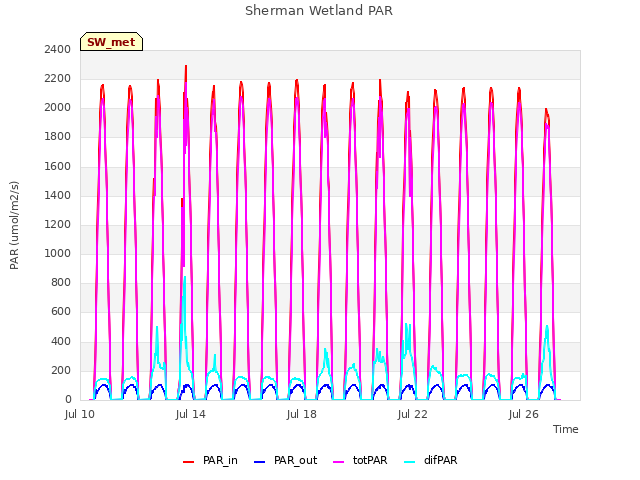Click the 2000 y-axis tick label

point(58,108)
